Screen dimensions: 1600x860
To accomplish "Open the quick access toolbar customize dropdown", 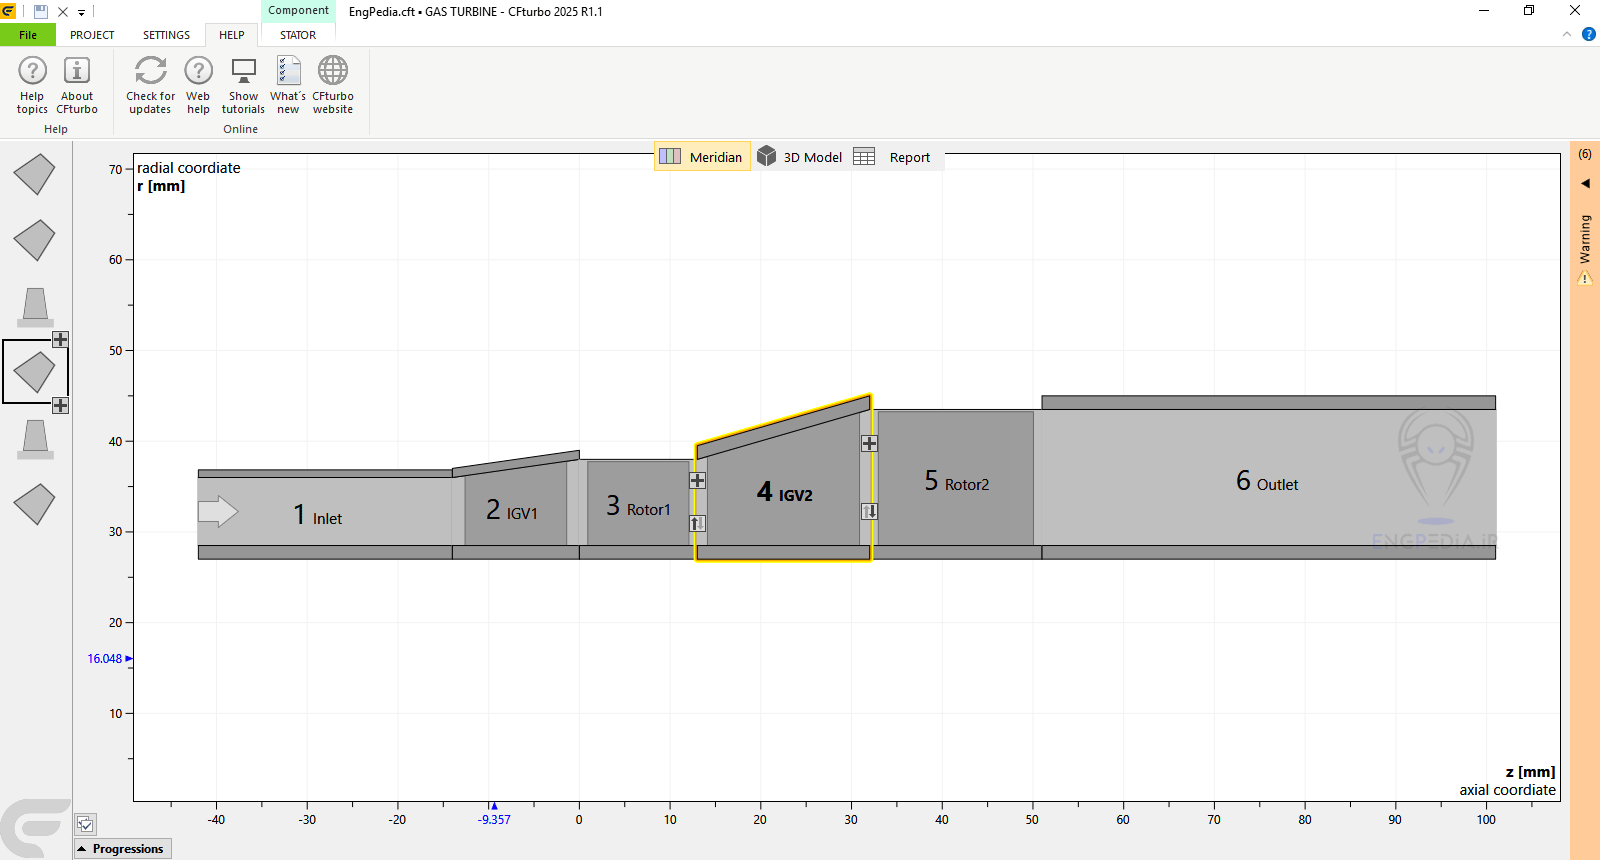I will (x=82, y=13).
